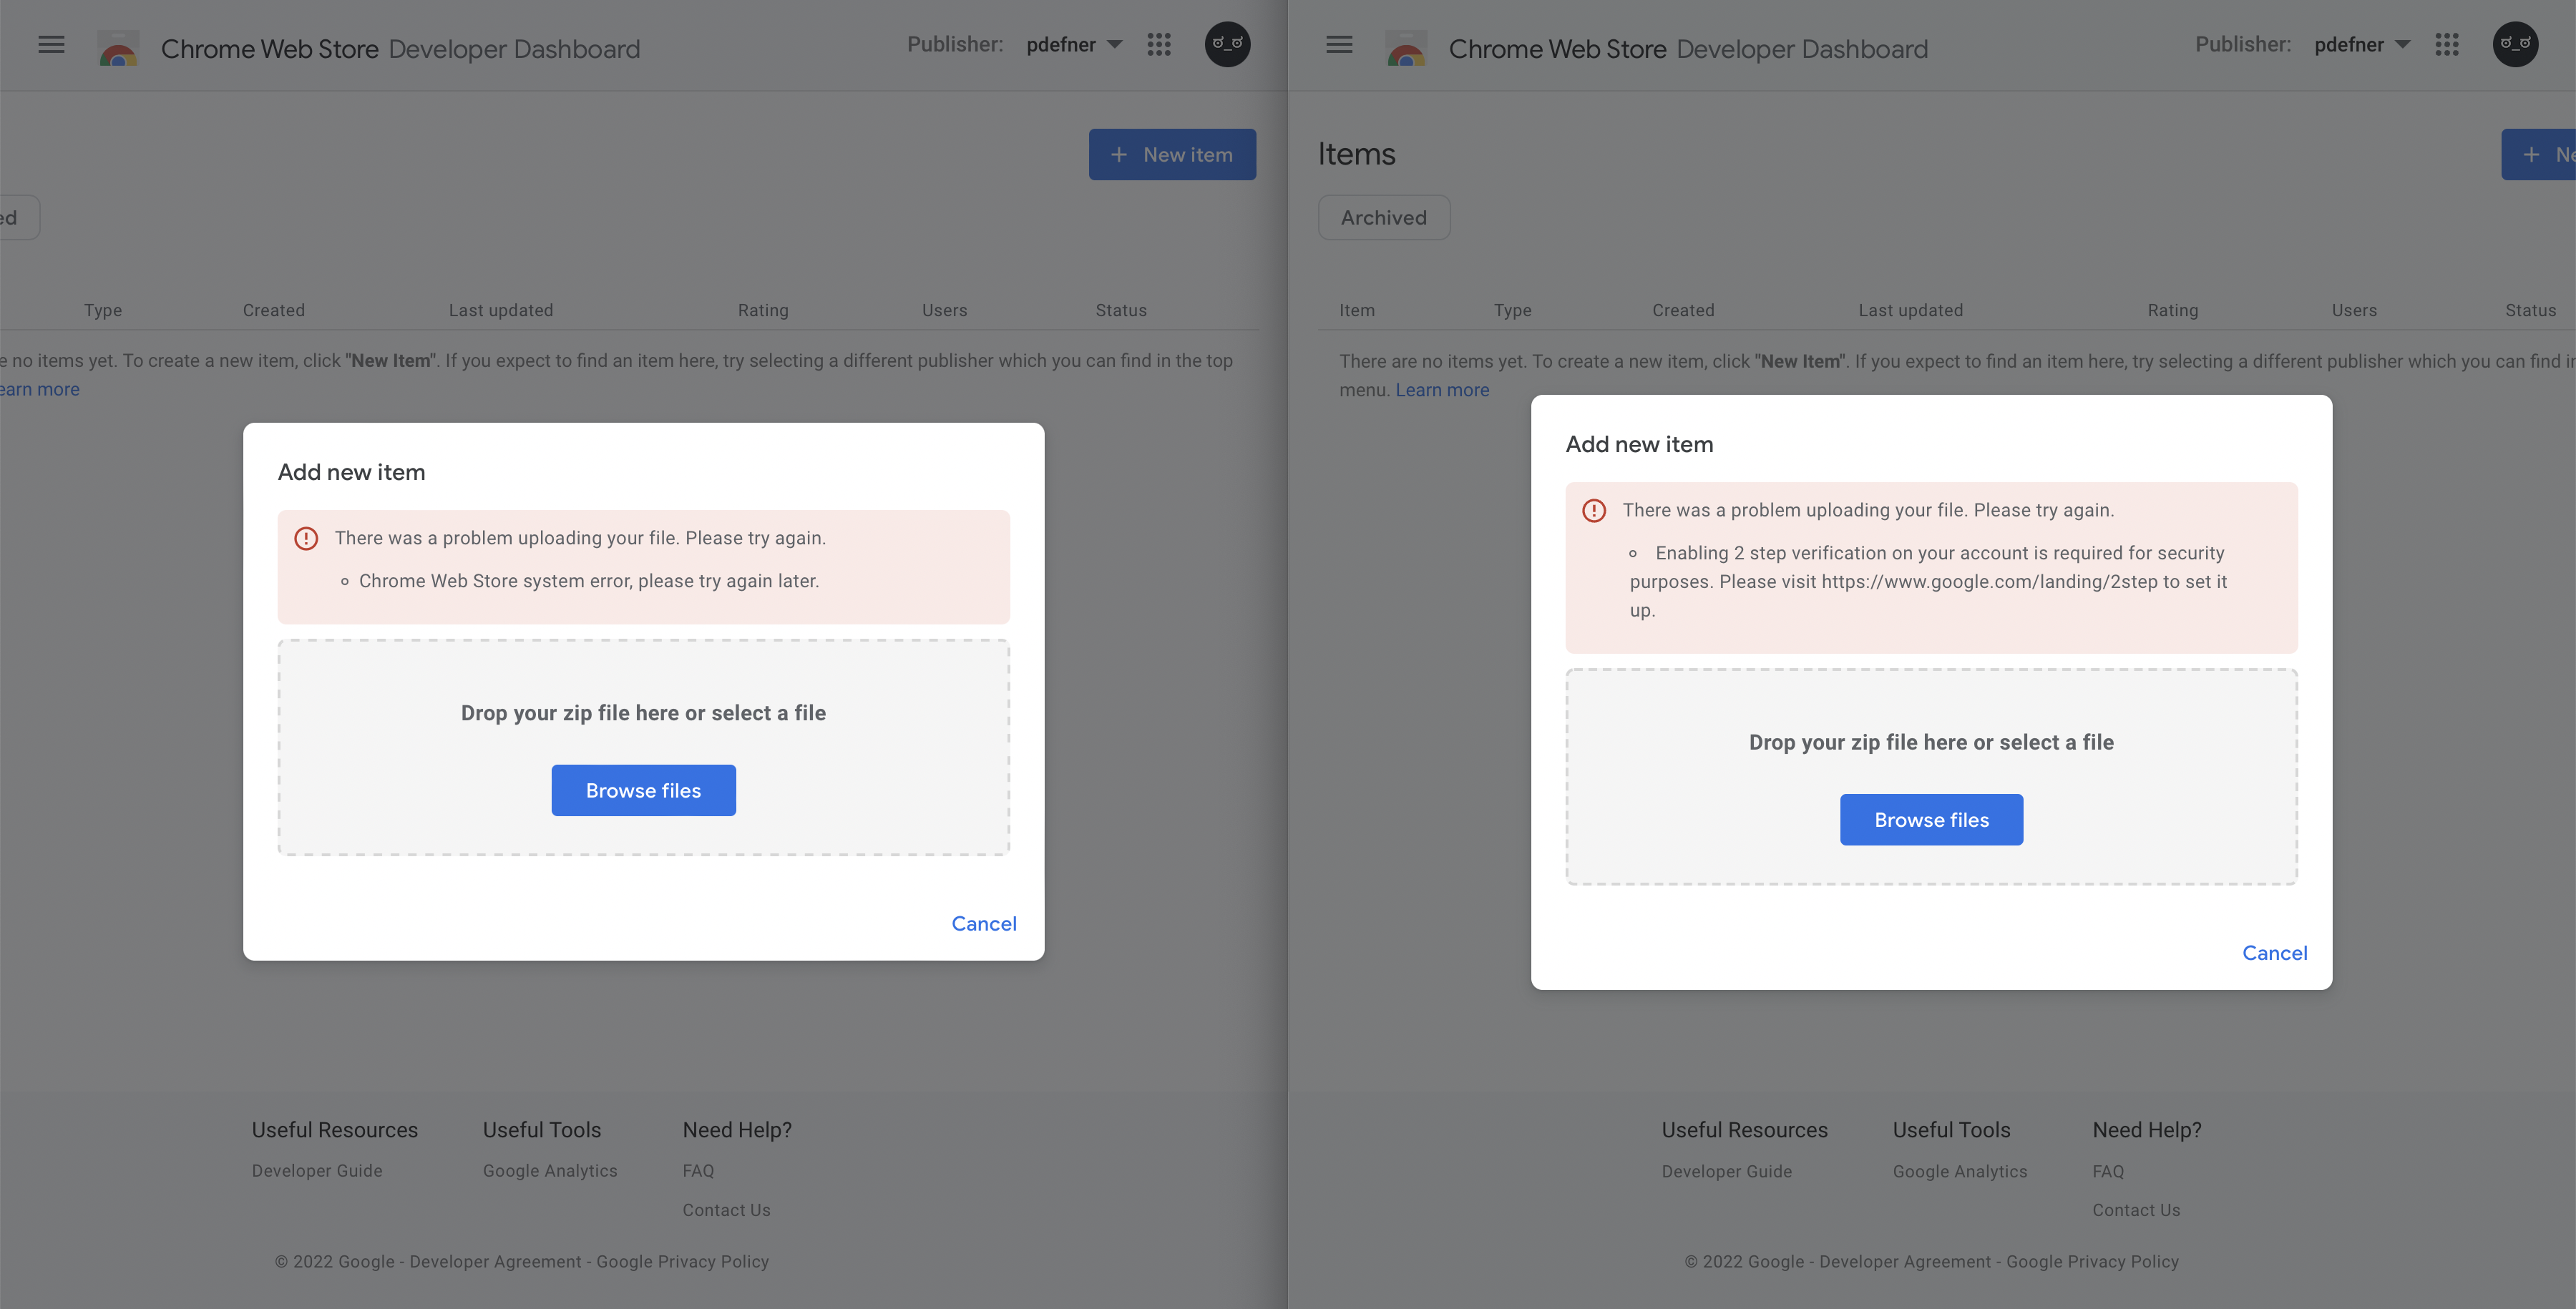Click the account avatar in right window
Image resolution: width=2576 pixels, height=1309 pixels.
coord(2516,45)
